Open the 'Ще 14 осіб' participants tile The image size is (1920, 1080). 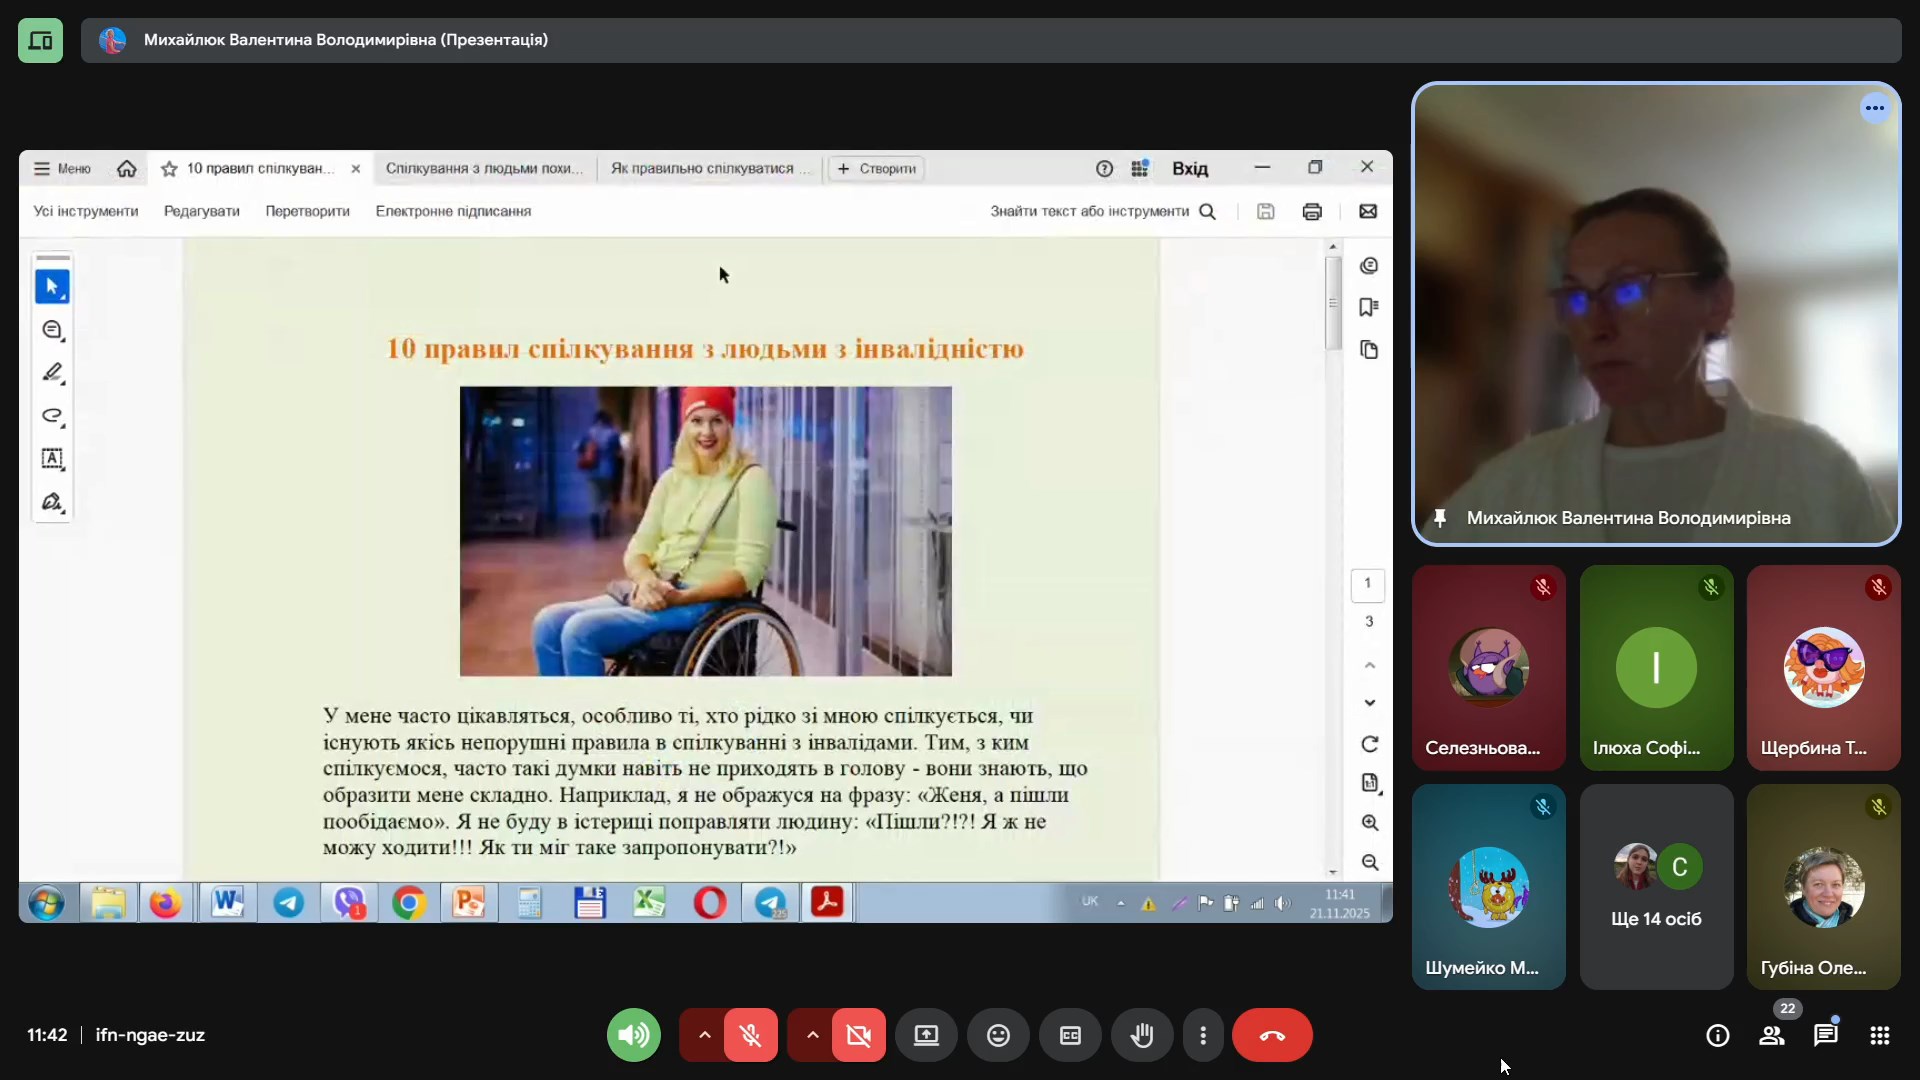coord(1656,887)
